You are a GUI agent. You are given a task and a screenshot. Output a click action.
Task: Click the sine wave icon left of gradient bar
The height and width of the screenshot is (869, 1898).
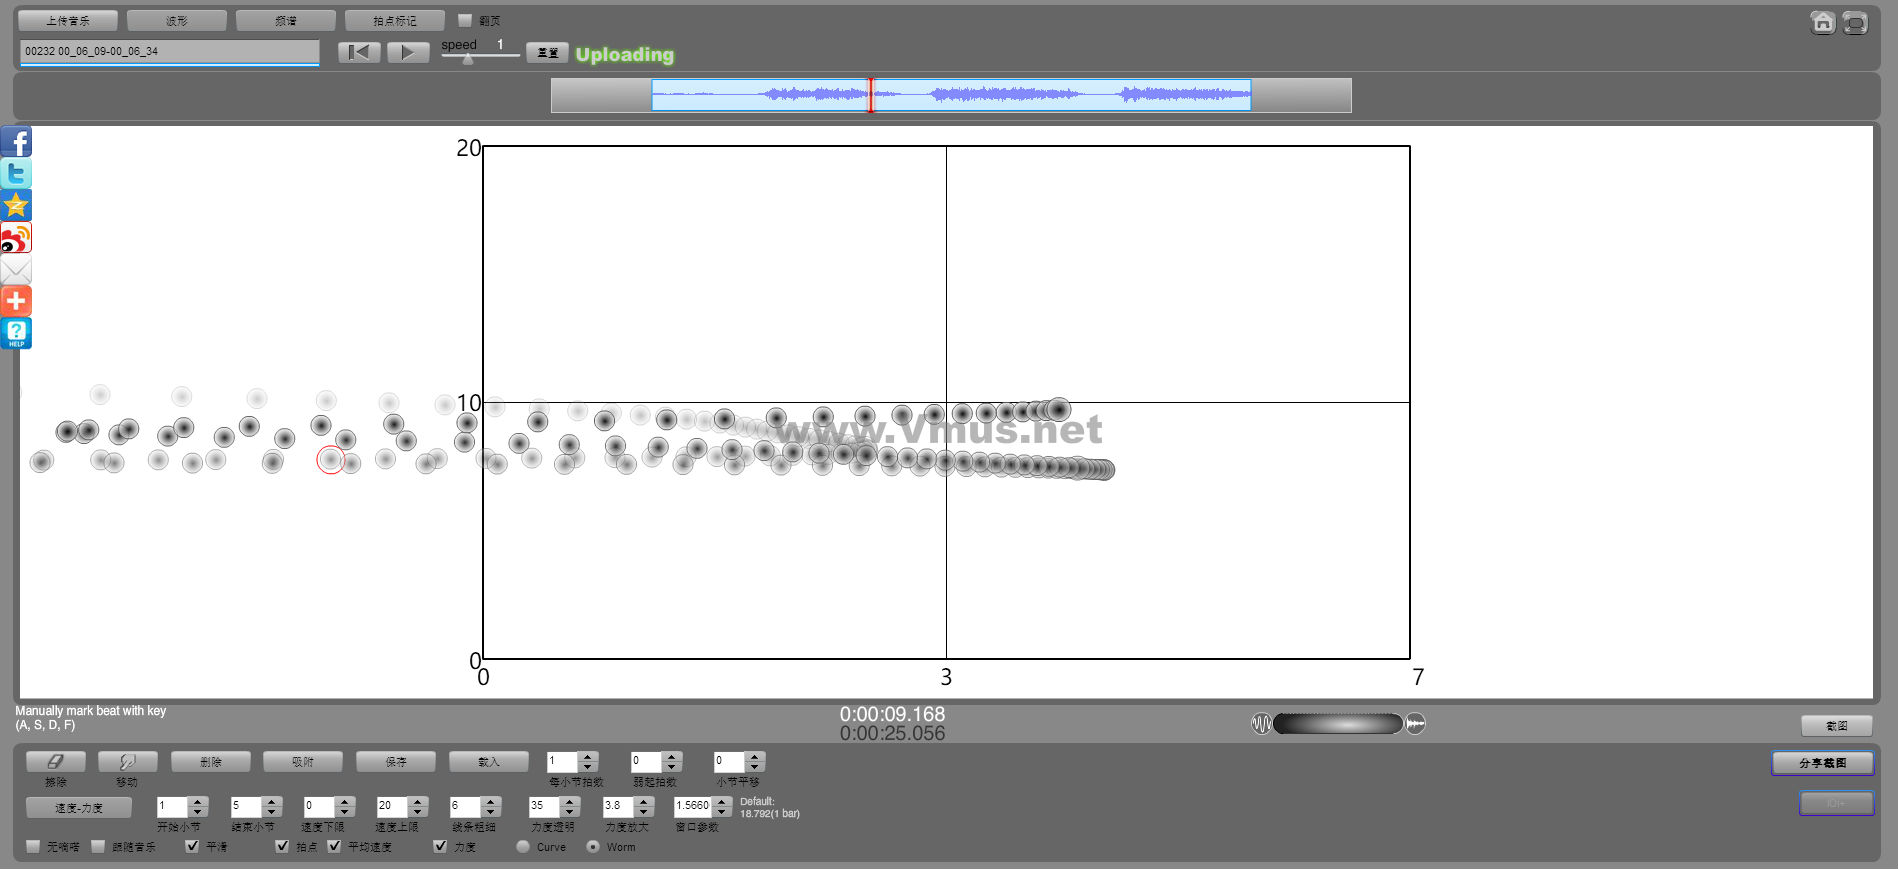pos(1261,723)
